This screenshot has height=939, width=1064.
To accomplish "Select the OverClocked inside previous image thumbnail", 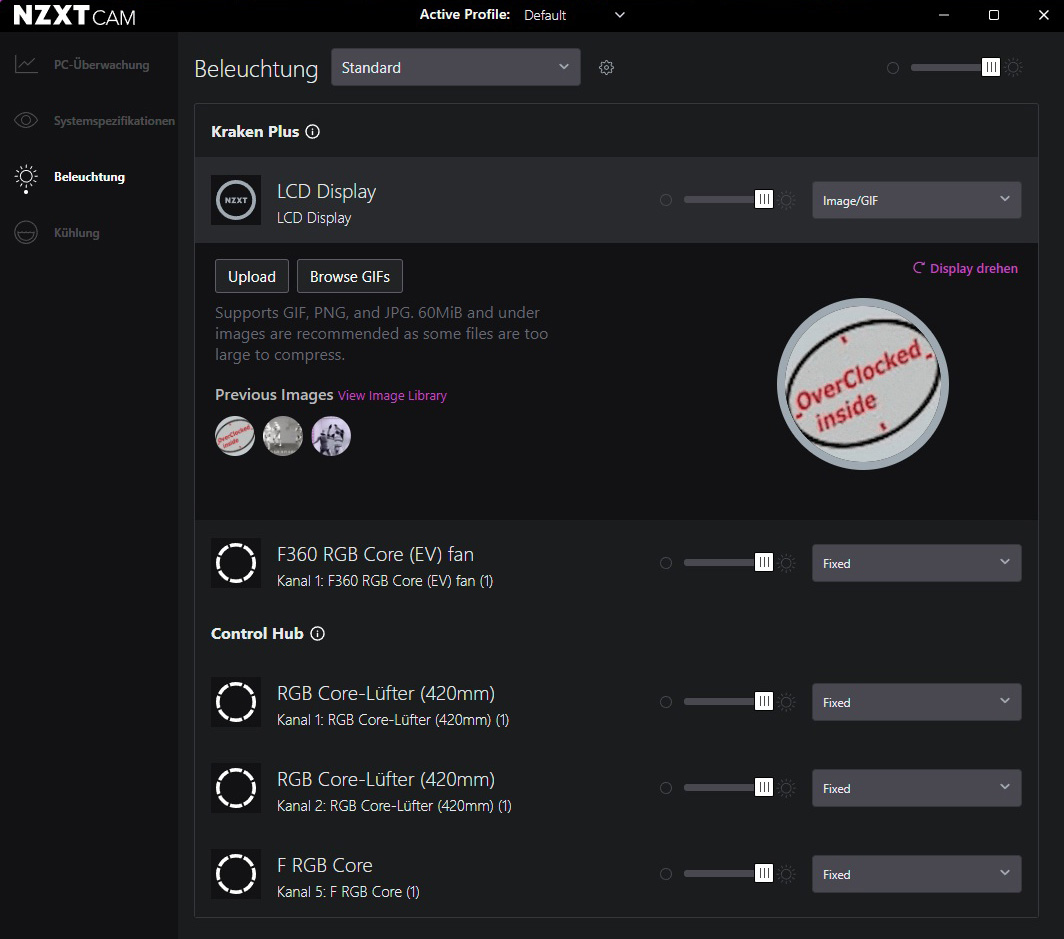I will pos(235,436).
